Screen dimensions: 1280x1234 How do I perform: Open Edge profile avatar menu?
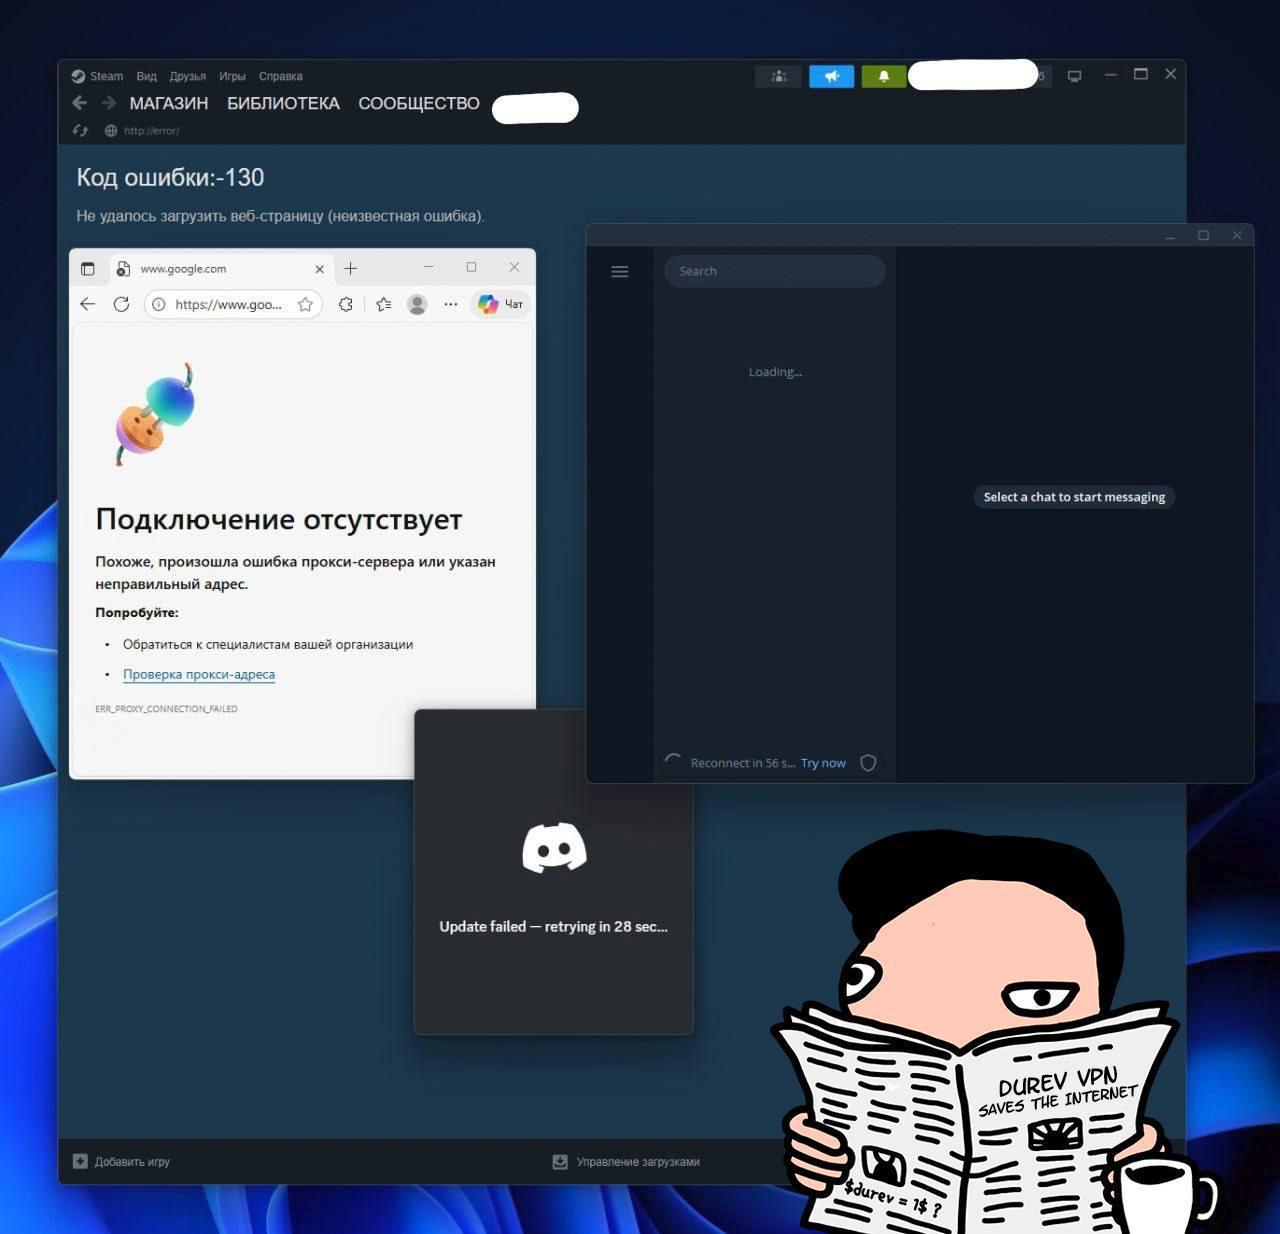(417, 304)
